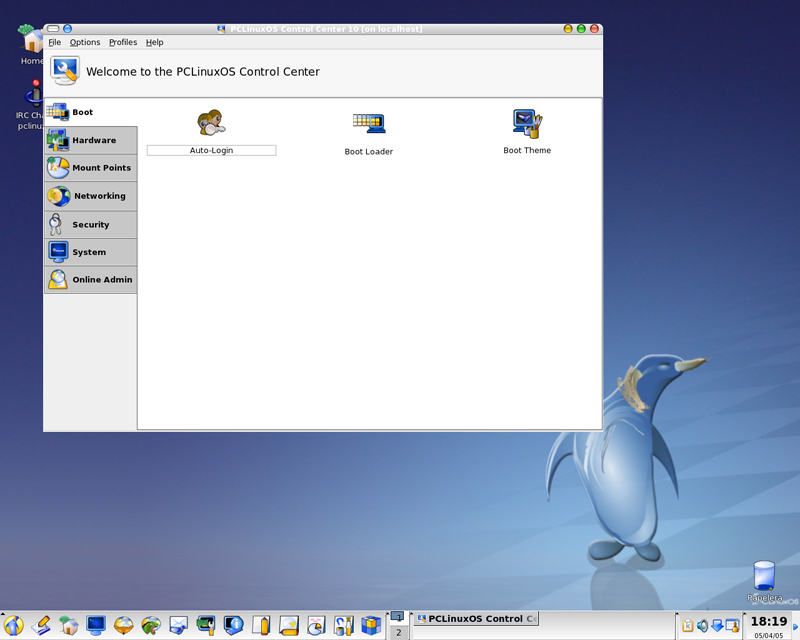Launch the paint brush graphics panel icon

[x=344, y=625]
